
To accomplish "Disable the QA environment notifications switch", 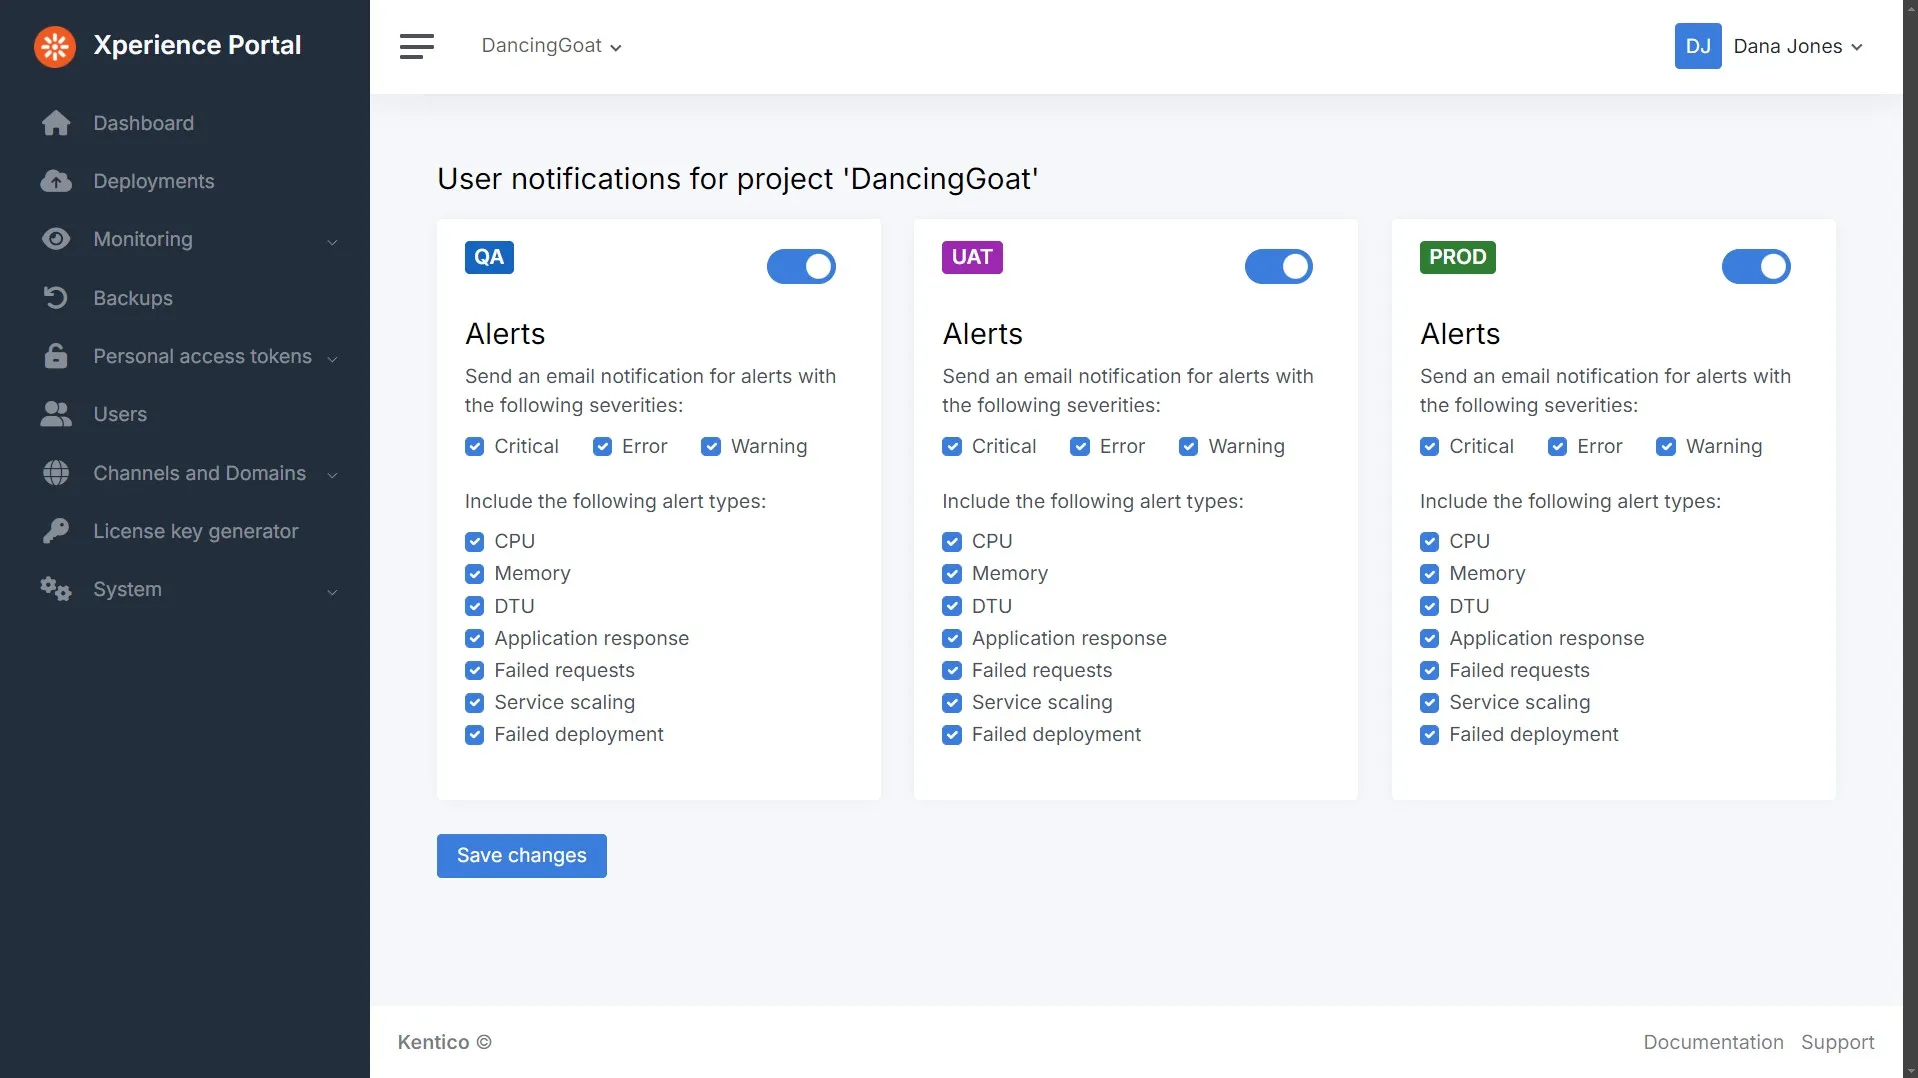I will pyautogui.click(x=801, y=267).
